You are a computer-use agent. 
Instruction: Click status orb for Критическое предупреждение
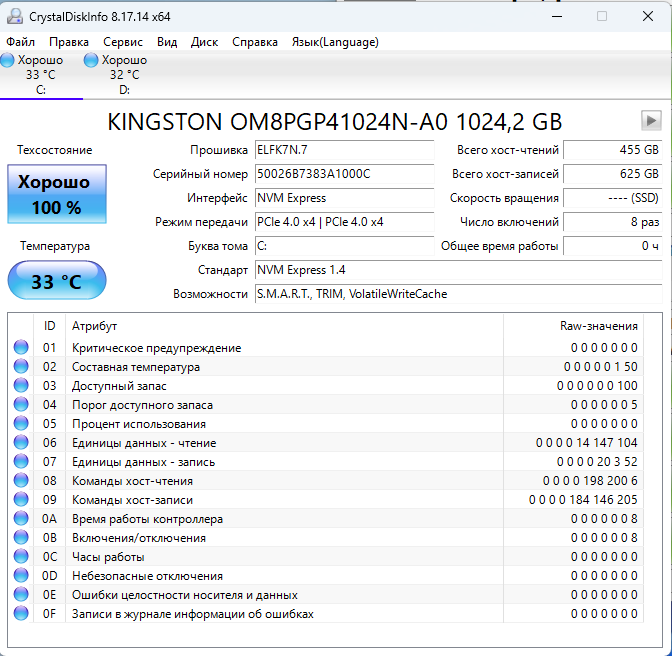pyautogui.click(x=21, y=348)
